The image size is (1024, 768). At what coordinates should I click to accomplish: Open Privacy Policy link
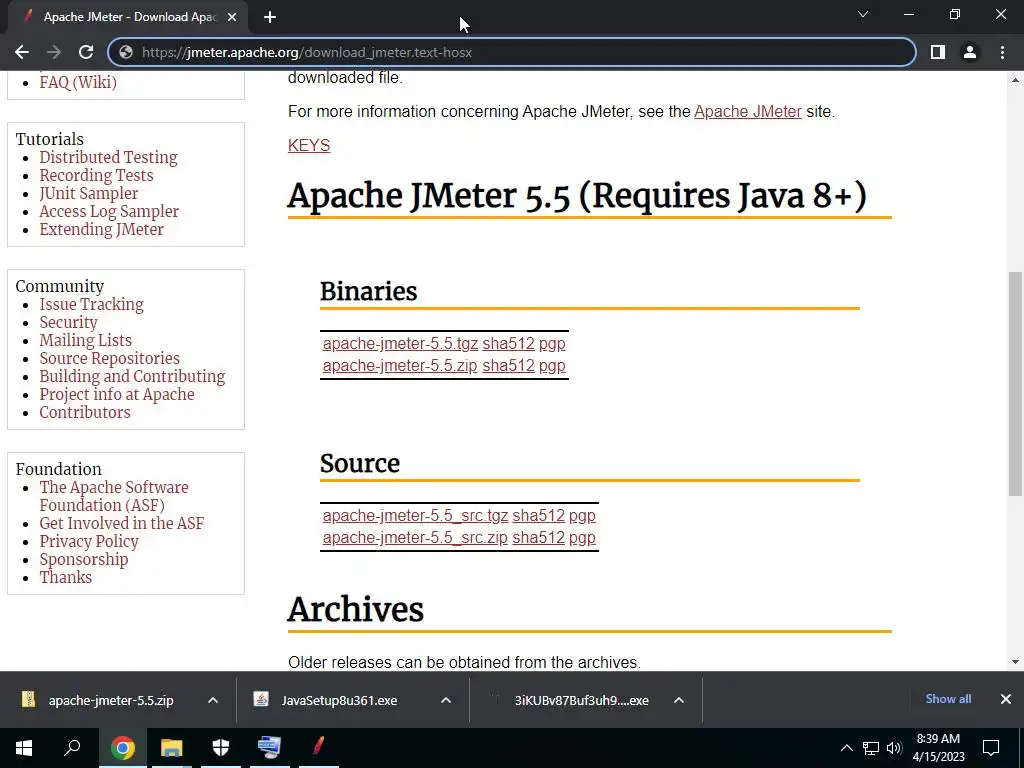pyautogui.click(x=89, y=541)
